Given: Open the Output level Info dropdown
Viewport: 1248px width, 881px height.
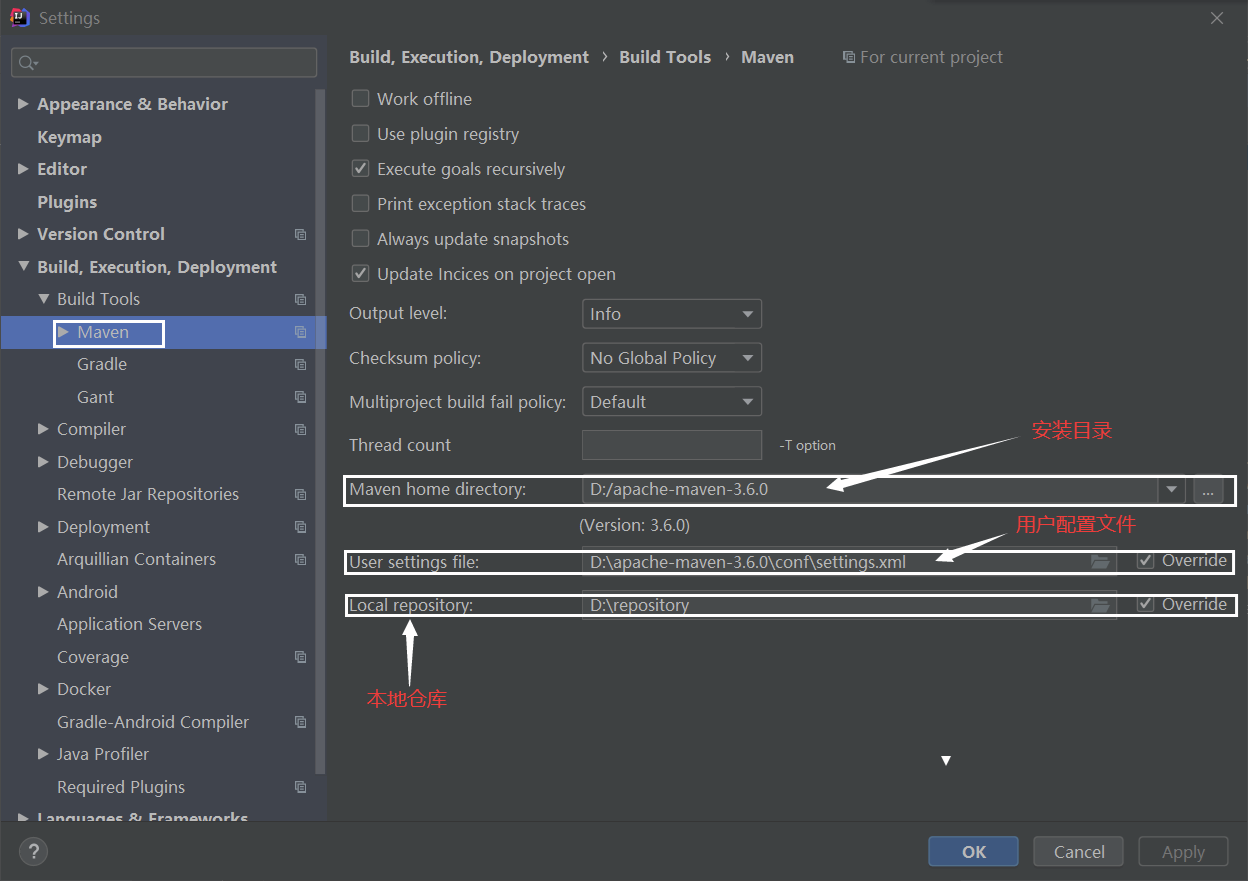Looking at the screenshot, I should coord(672,314).
